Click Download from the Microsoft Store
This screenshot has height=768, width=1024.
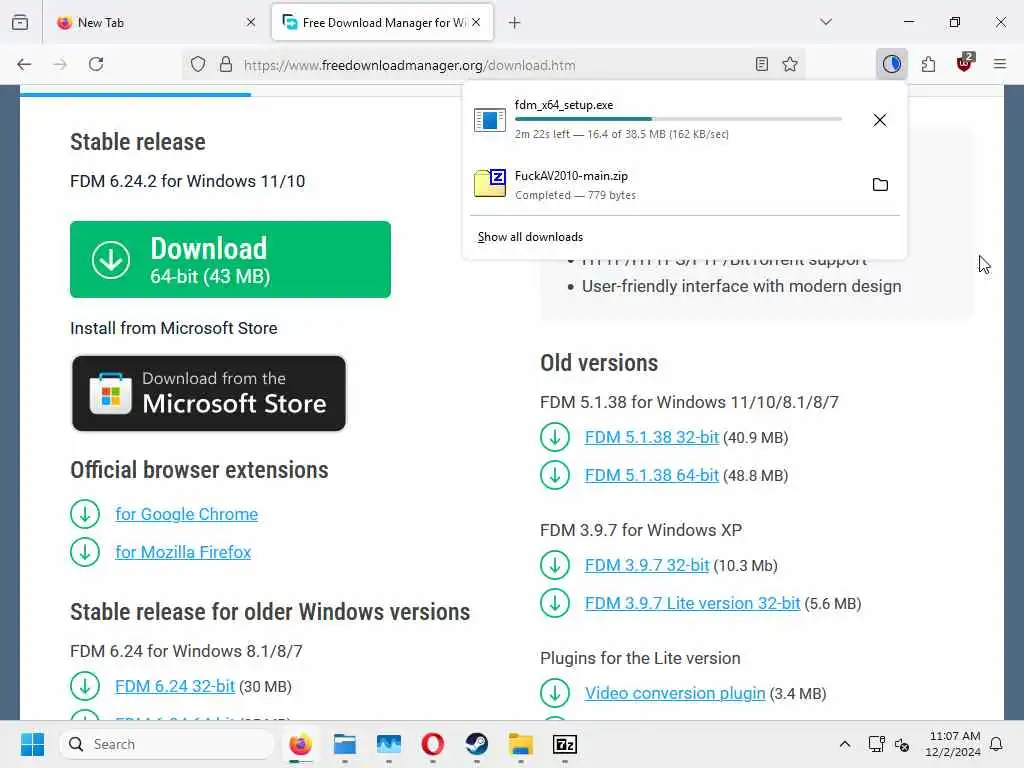[x=209, y=393]
